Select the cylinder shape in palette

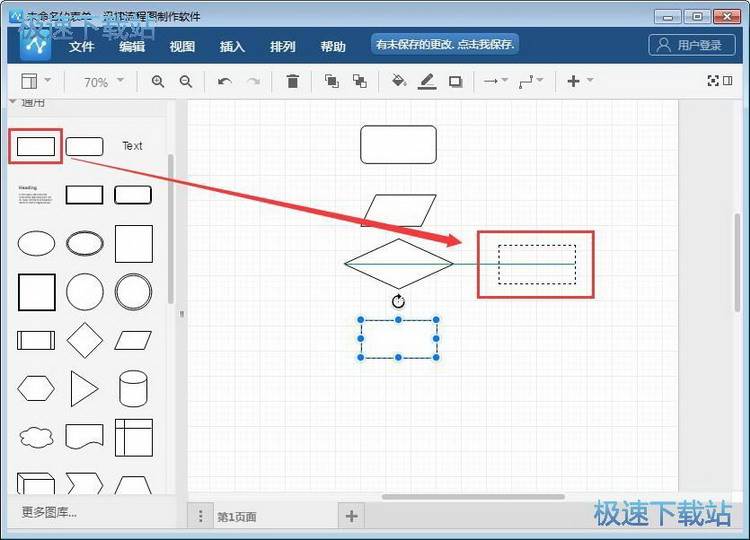[x=133, y=388]
